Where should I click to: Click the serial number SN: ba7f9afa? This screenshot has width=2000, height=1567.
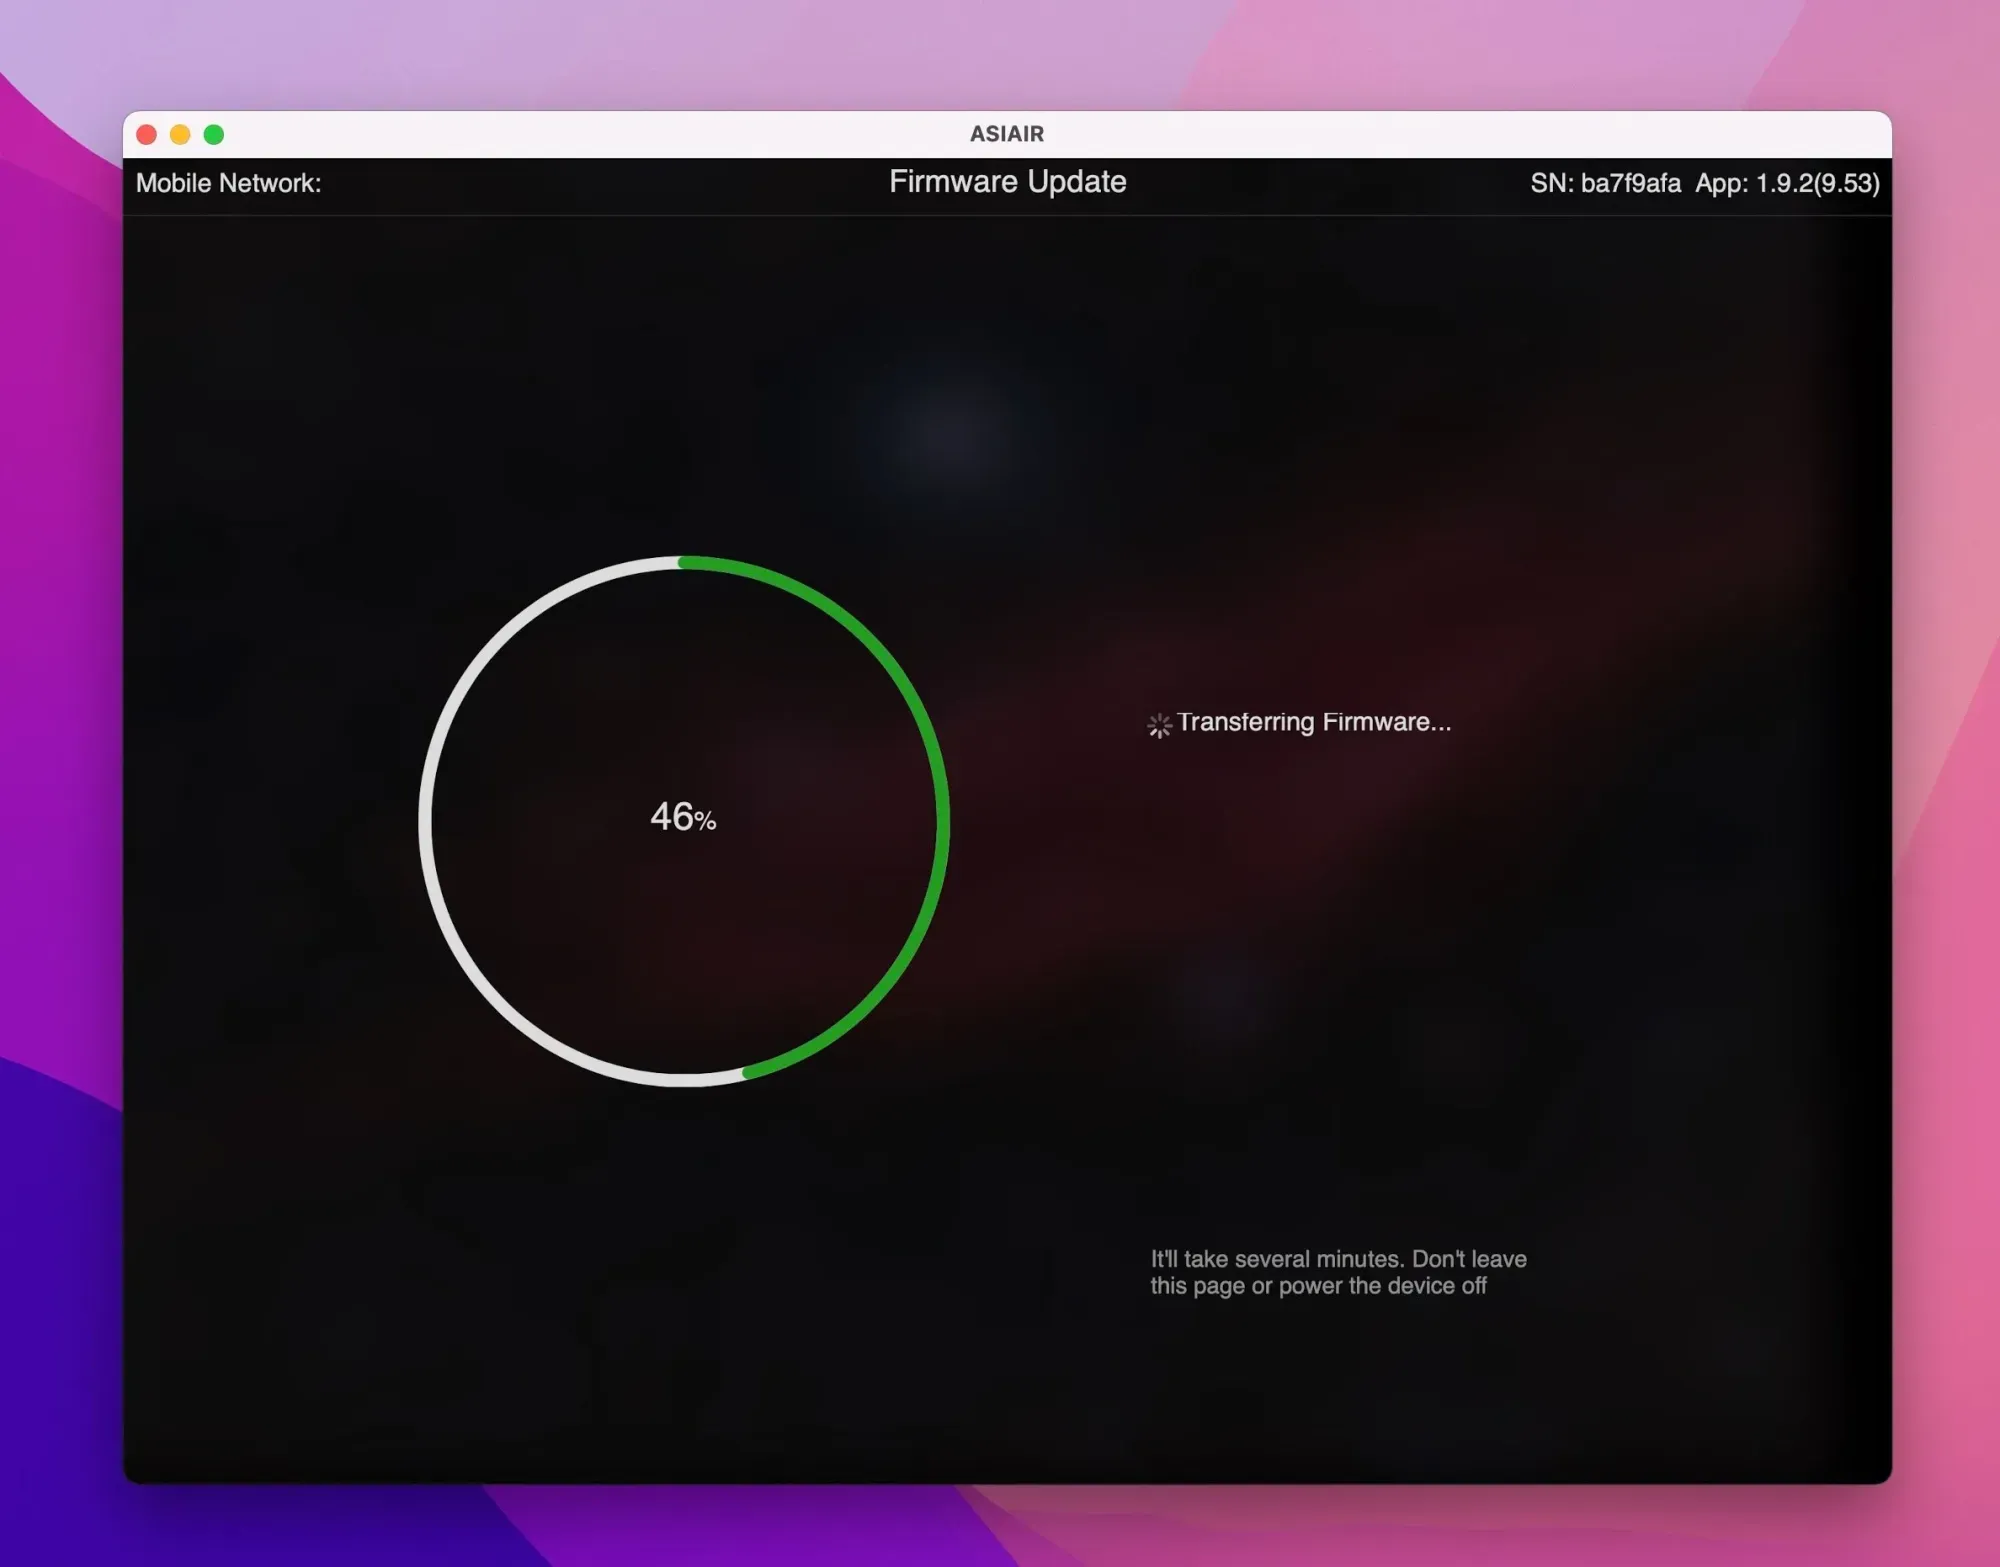click(1604, 184)
